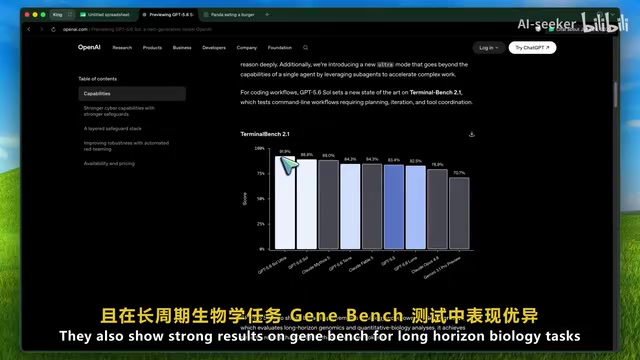Go back with browser back arrow

pyautogui.click(x=29, y=29)
